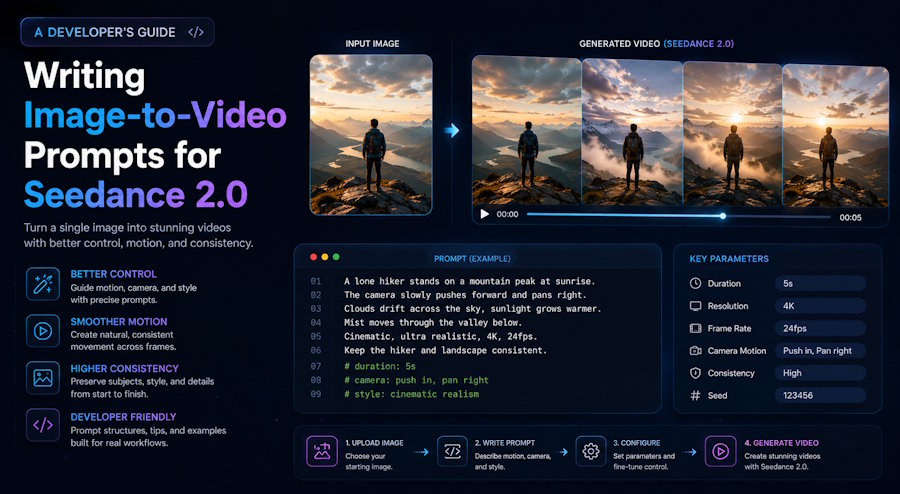900x494 pixels.
Task: Click the Resolution value field 4K
Action: (820, 306)
